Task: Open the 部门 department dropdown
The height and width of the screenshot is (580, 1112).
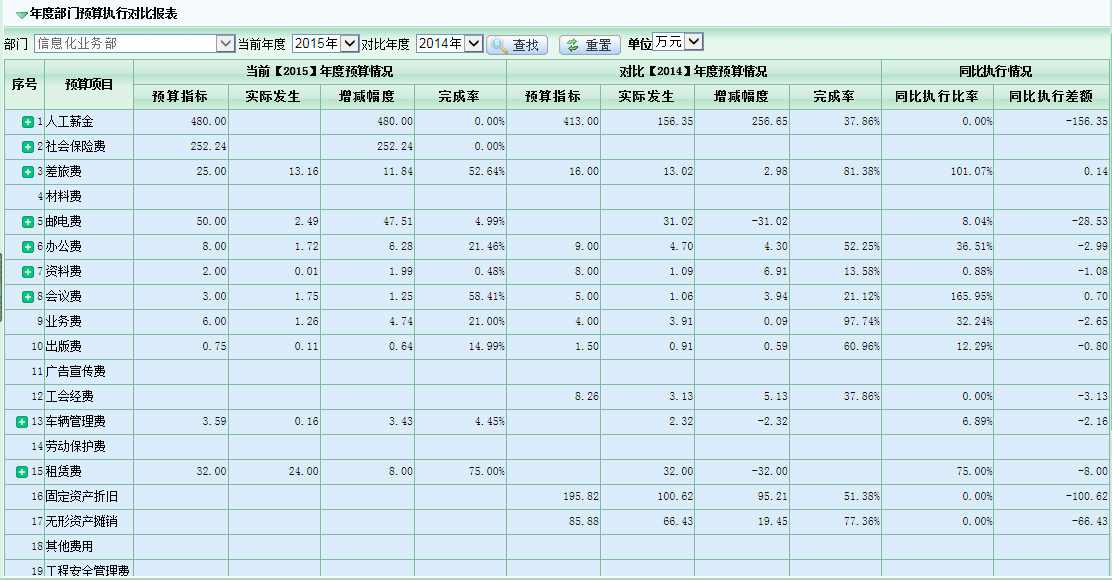Action: coord(225,44)
